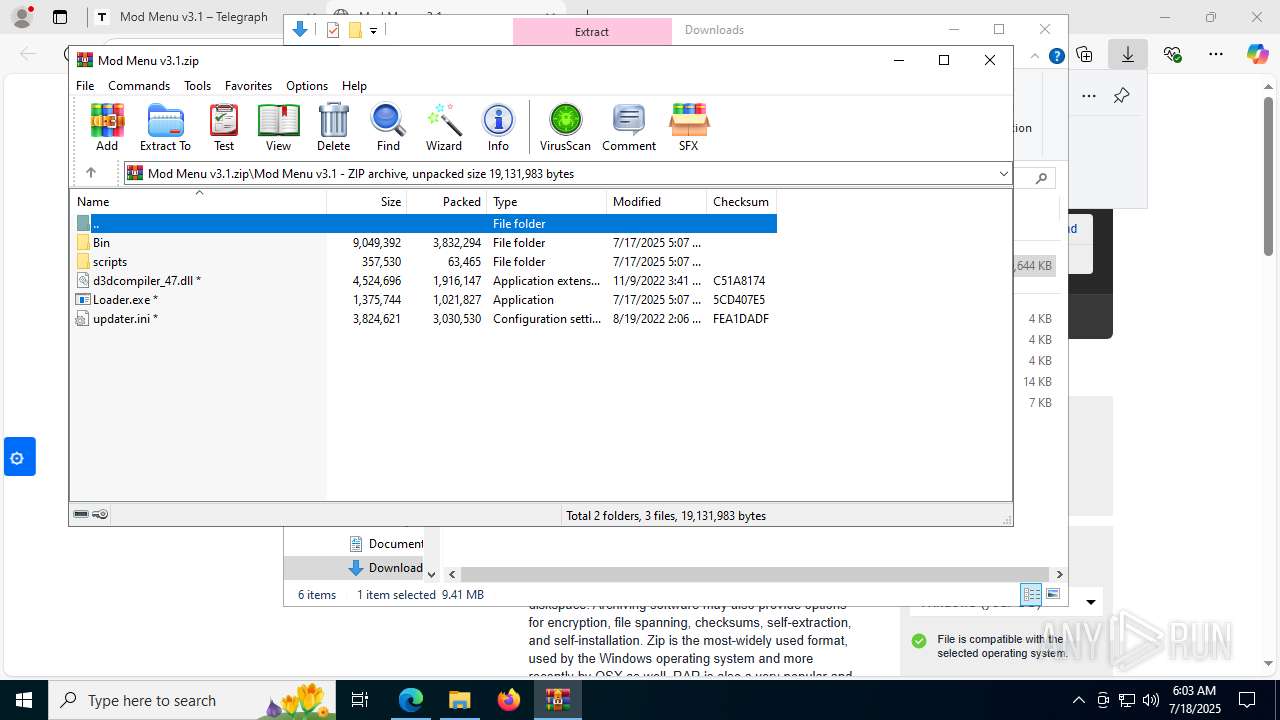The width and height of the screenshot is (1280, 720).
Task: Start VirusScan on the archive
Action: coord(565,127)
